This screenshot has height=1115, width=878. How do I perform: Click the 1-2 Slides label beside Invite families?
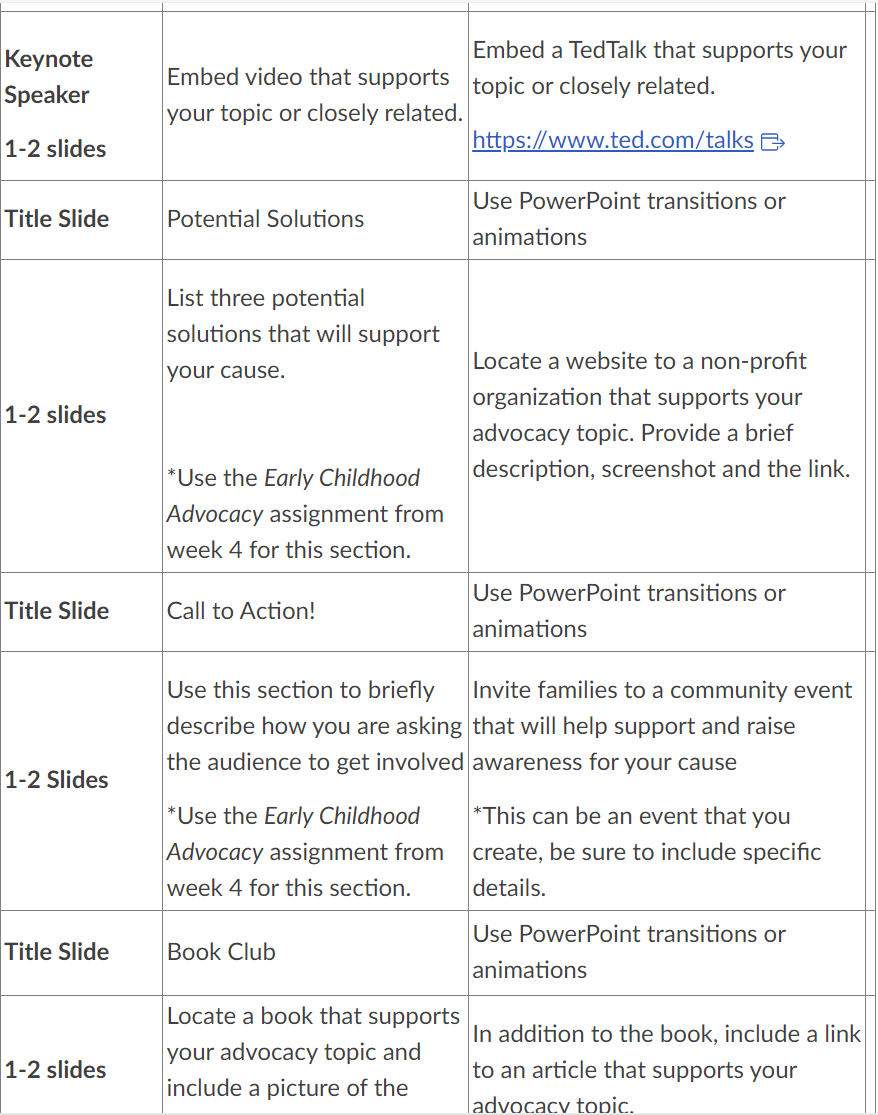click(56, 780)
